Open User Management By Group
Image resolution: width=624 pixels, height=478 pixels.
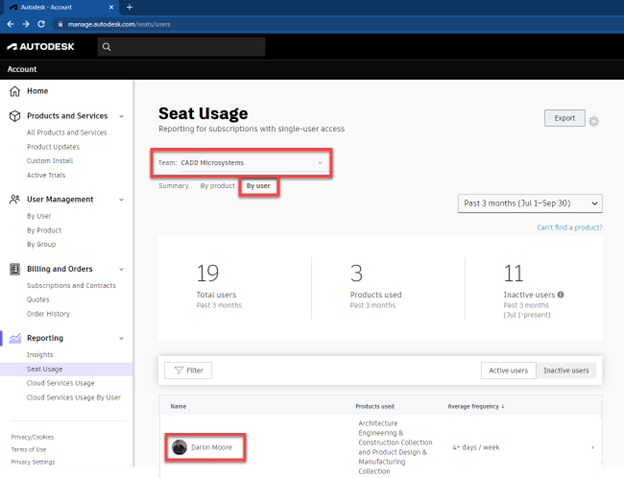click(x=41, y=244)
